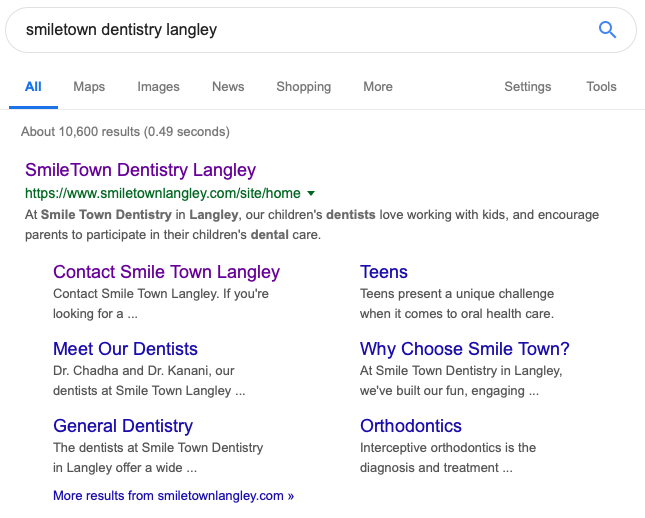Switch to the Shopping tab
The height and width of the screenshot is (518, 645).
tap(304, 87)
